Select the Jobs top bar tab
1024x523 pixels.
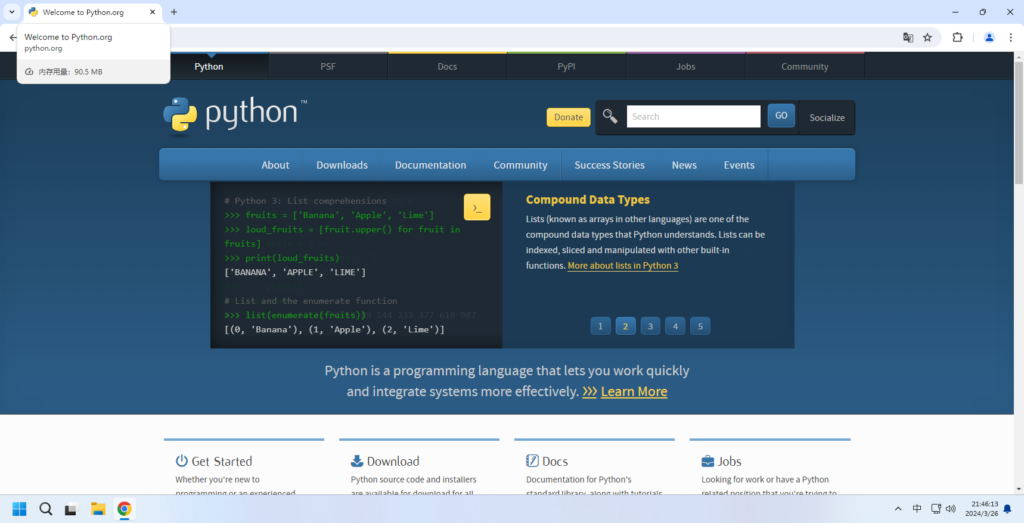[x=686, y=67]
